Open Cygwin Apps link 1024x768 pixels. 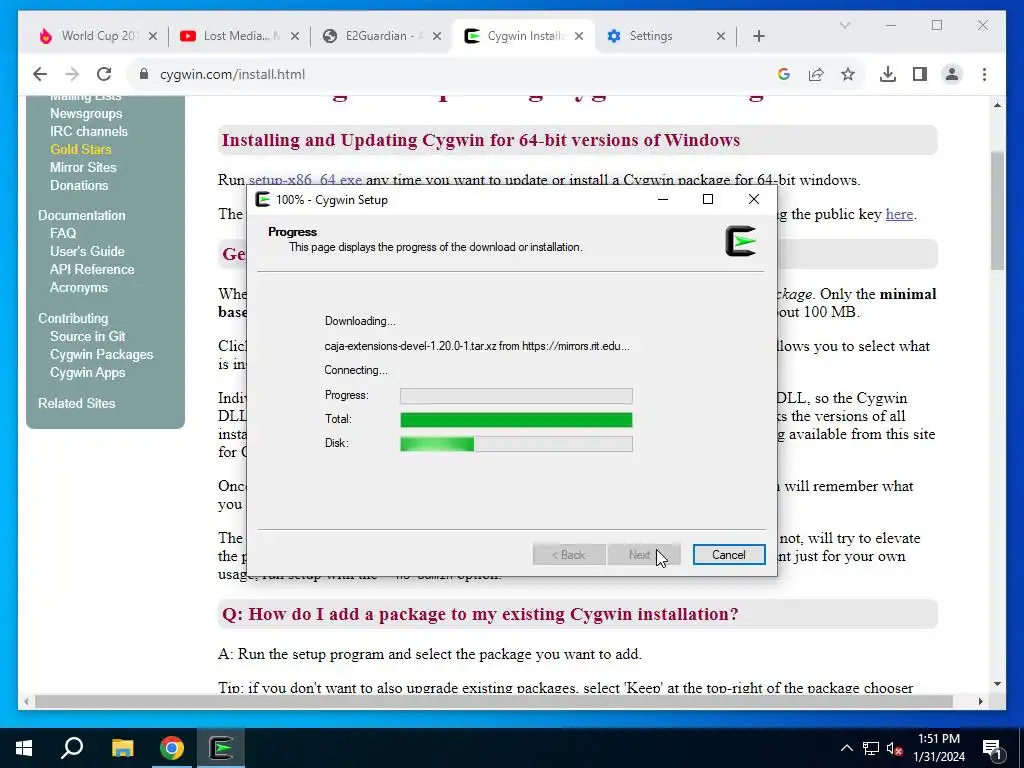click(88, 372)
